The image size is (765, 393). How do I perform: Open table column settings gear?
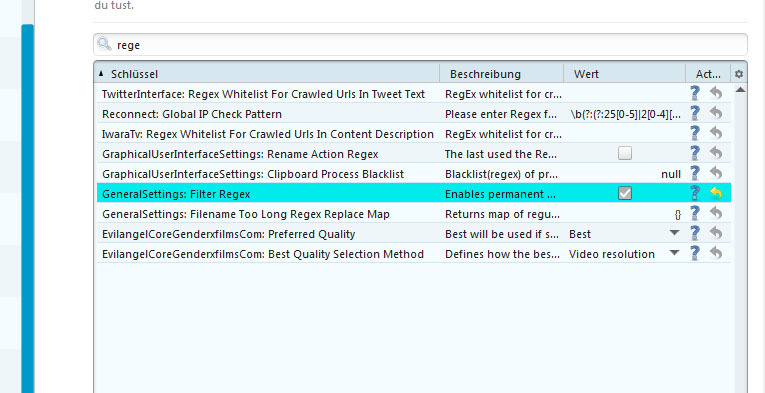pos(739,74)
